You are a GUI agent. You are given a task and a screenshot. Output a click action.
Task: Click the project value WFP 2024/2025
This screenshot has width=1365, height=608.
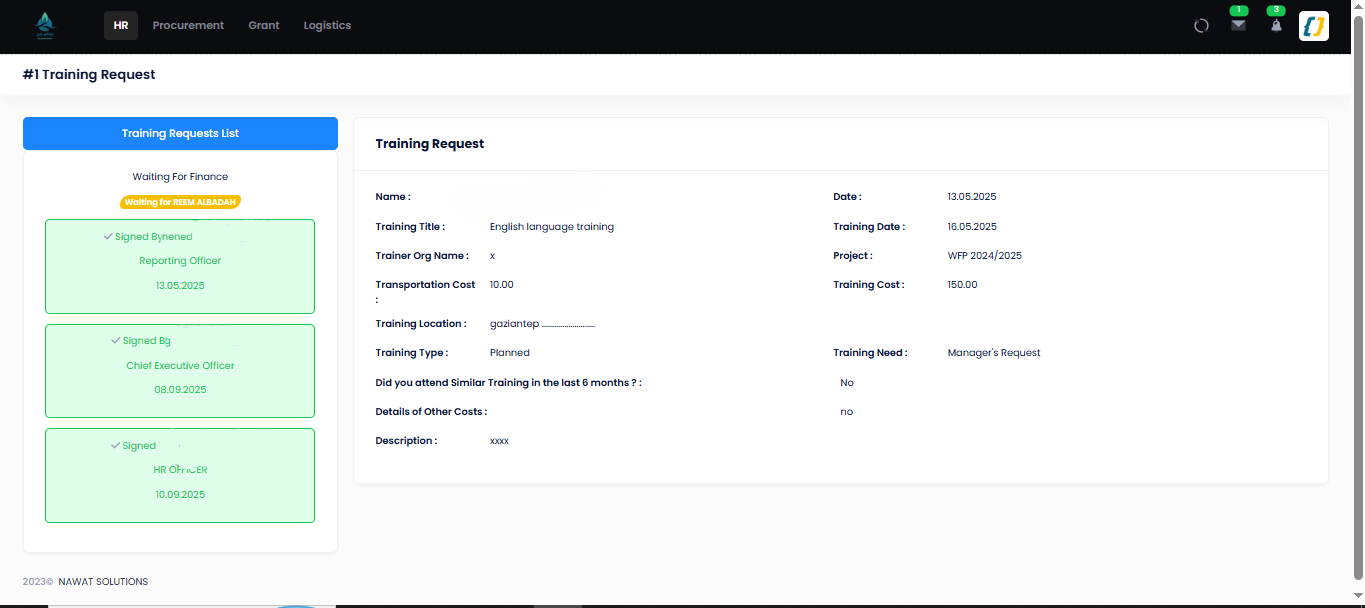[985, 256]
